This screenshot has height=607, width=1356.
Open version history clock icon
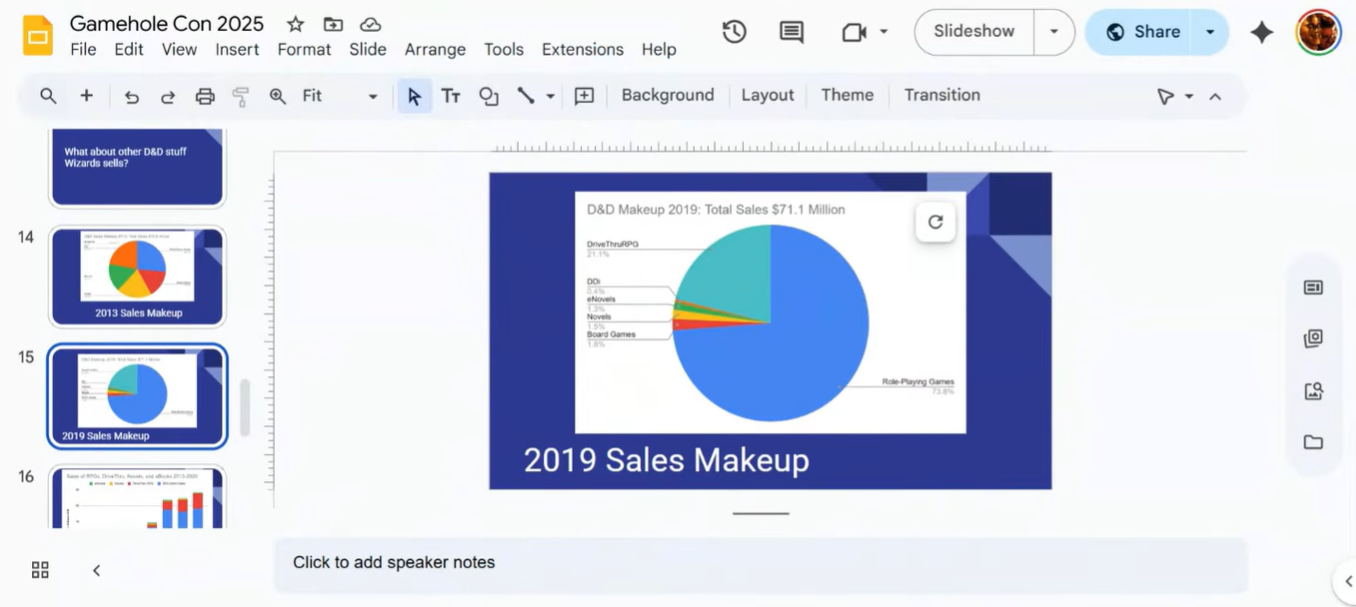(x=734, y=32)
